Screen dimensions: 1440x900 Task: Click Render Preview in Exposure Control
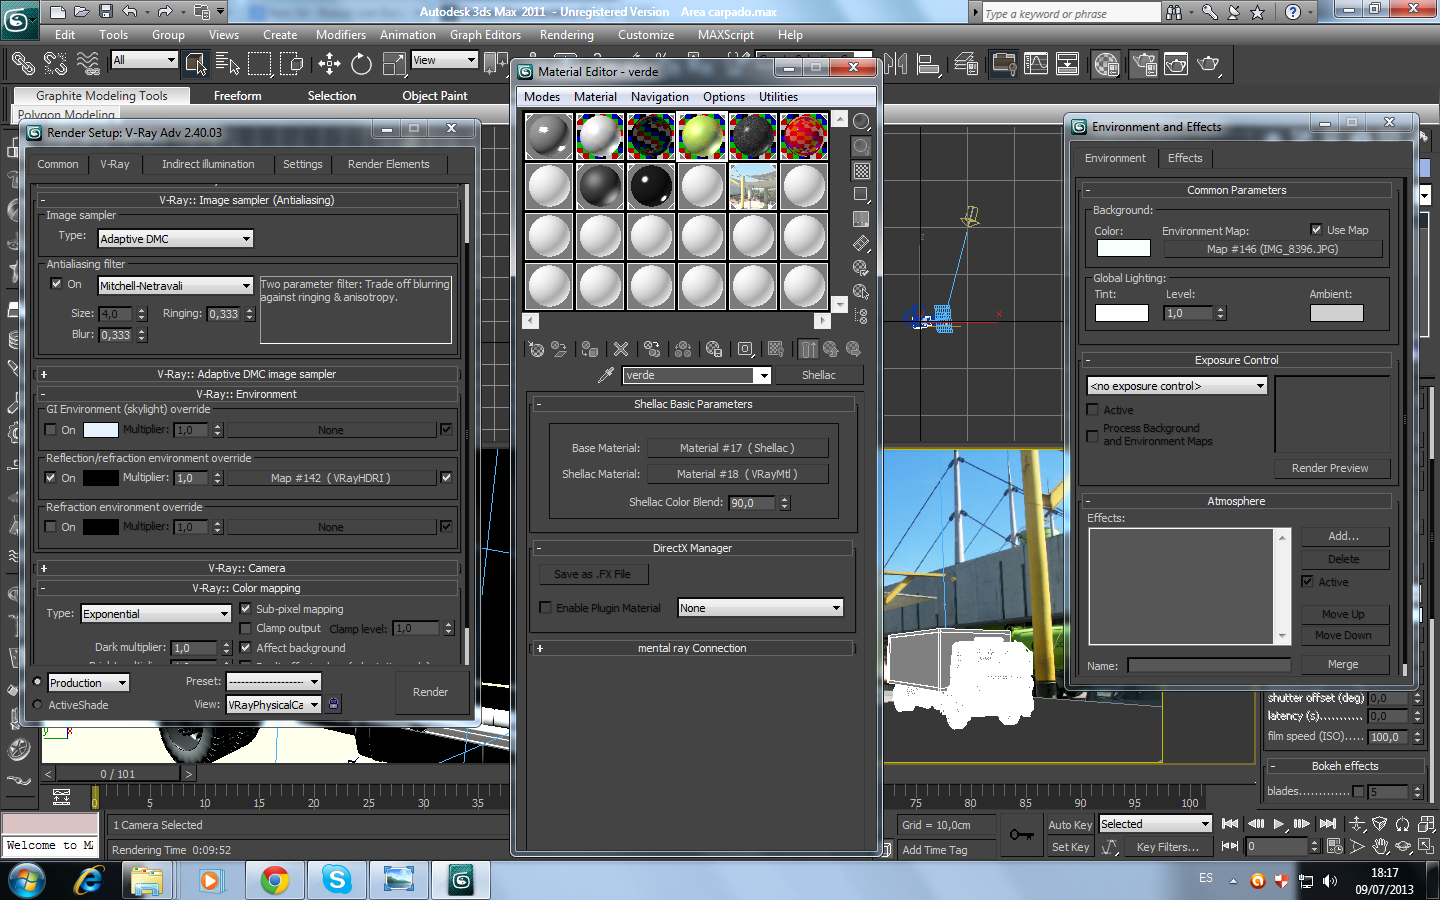[x=1330, y=468]
